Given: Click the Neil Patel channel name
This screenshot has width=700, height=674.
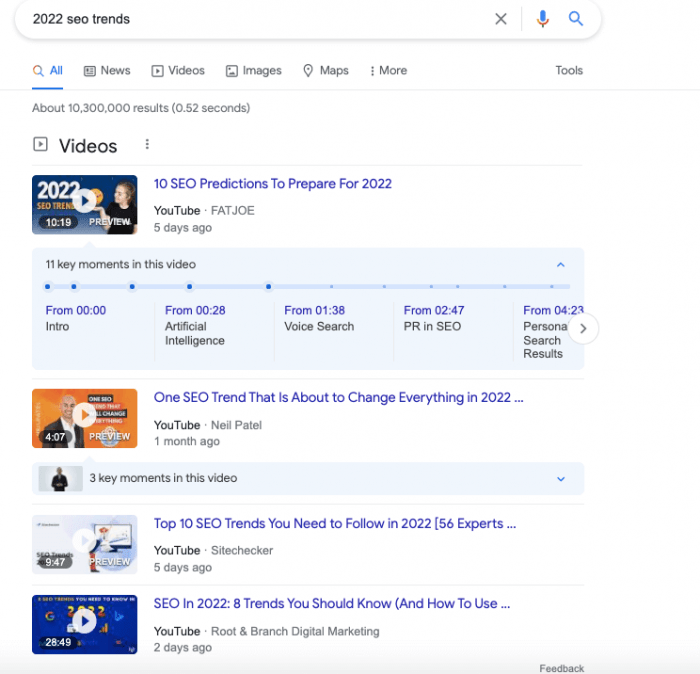Looking at the screenshot, I should click(236, 425).
